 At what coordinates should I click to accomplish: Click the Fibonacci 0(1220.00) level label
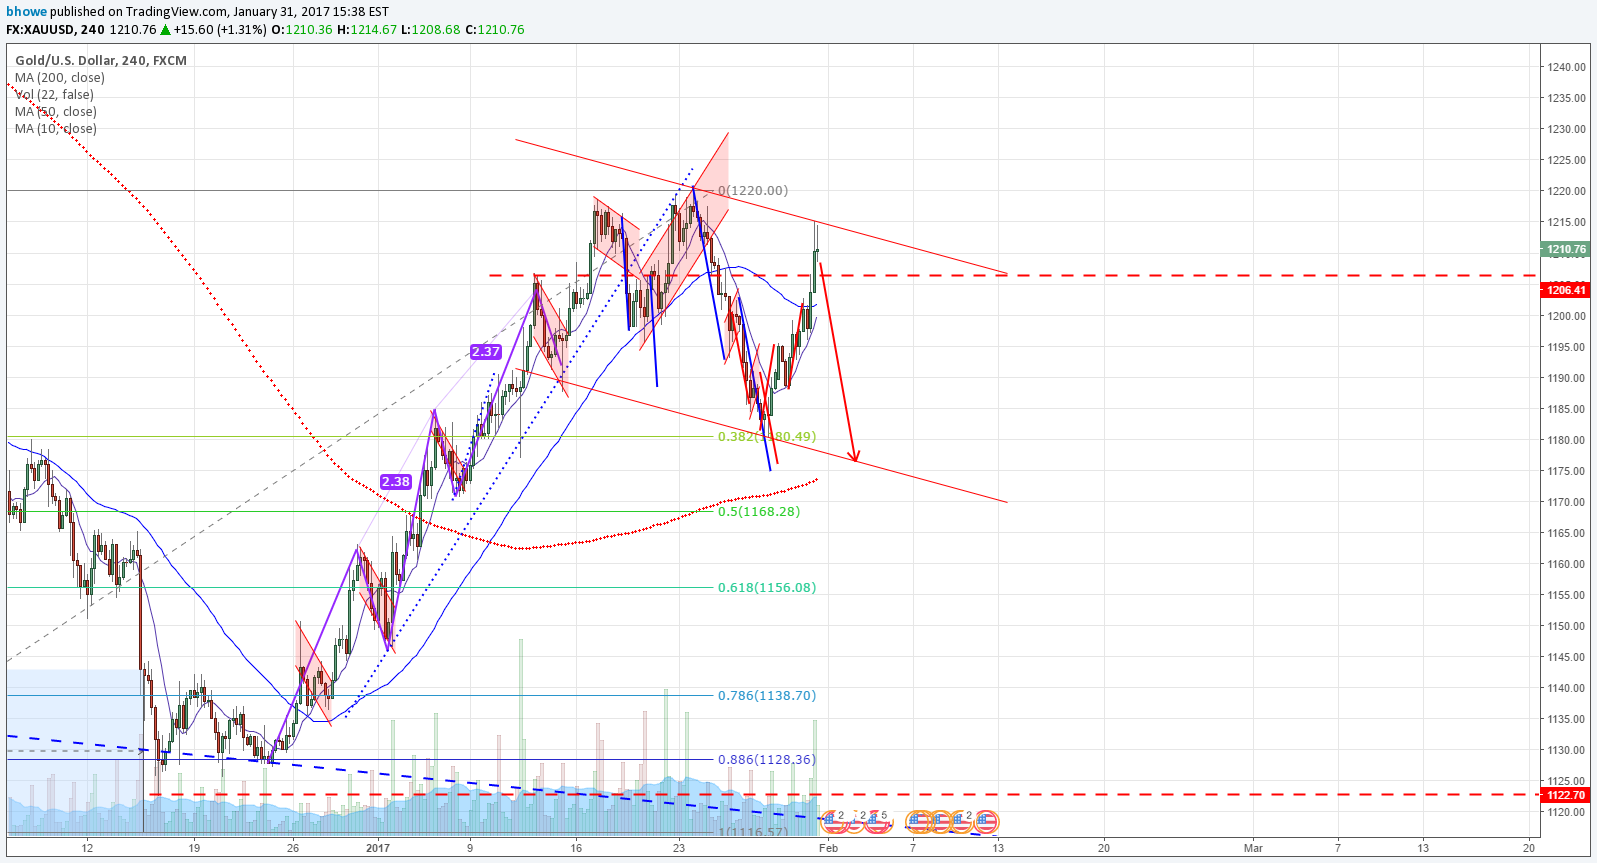point(753,190)
